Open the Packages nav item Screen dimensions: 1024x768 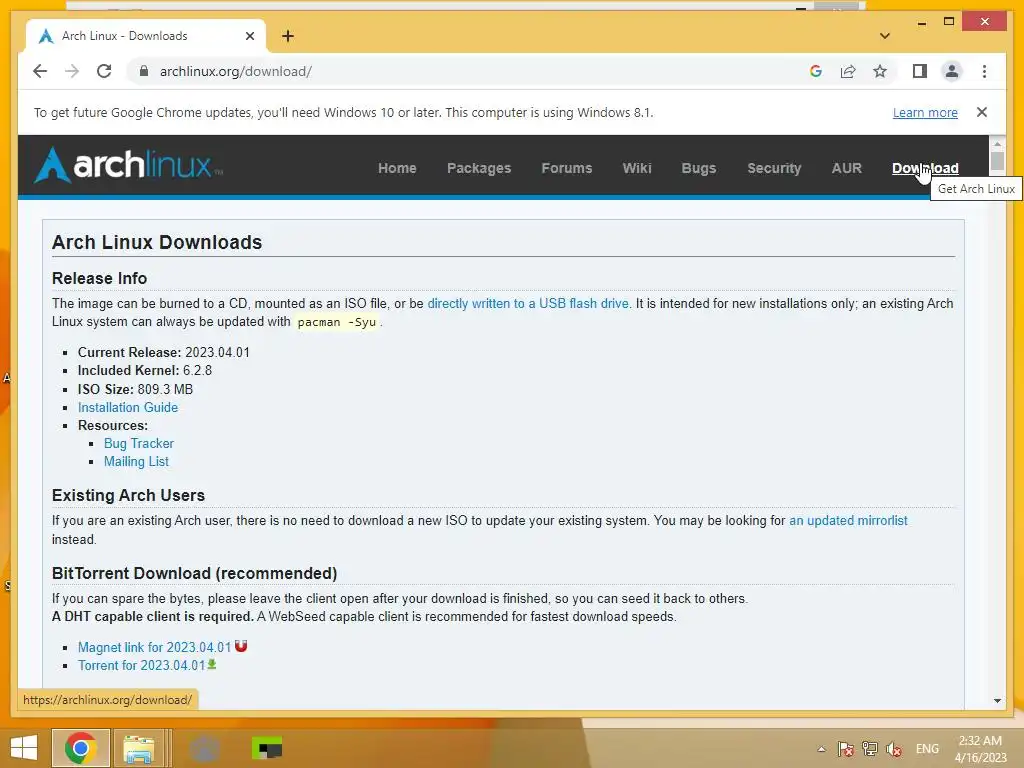[479, 168]
